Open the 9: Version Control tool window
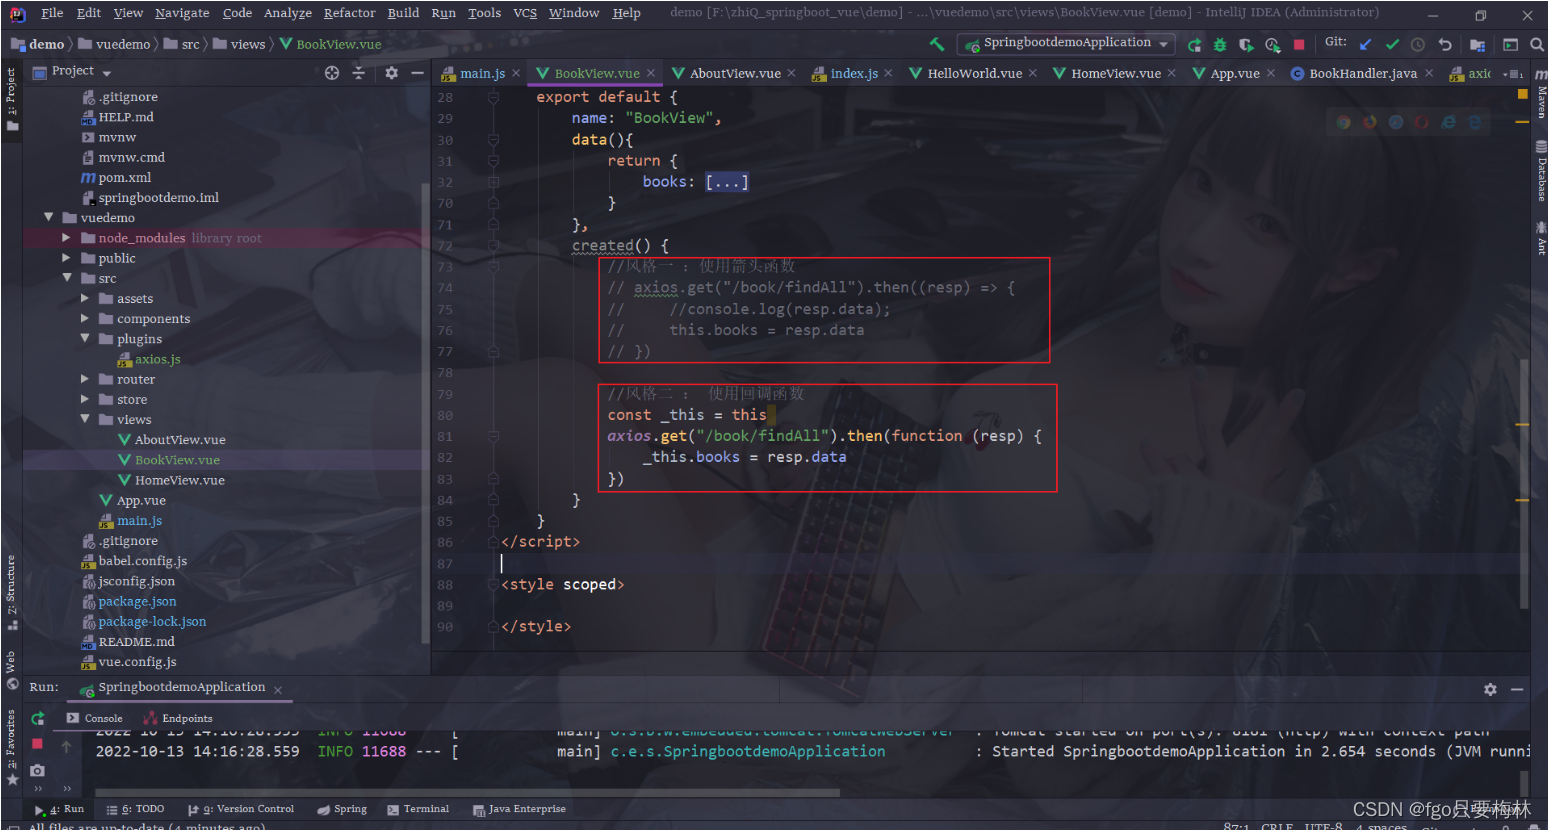The image size is (1548, 830). click(241, 809)
